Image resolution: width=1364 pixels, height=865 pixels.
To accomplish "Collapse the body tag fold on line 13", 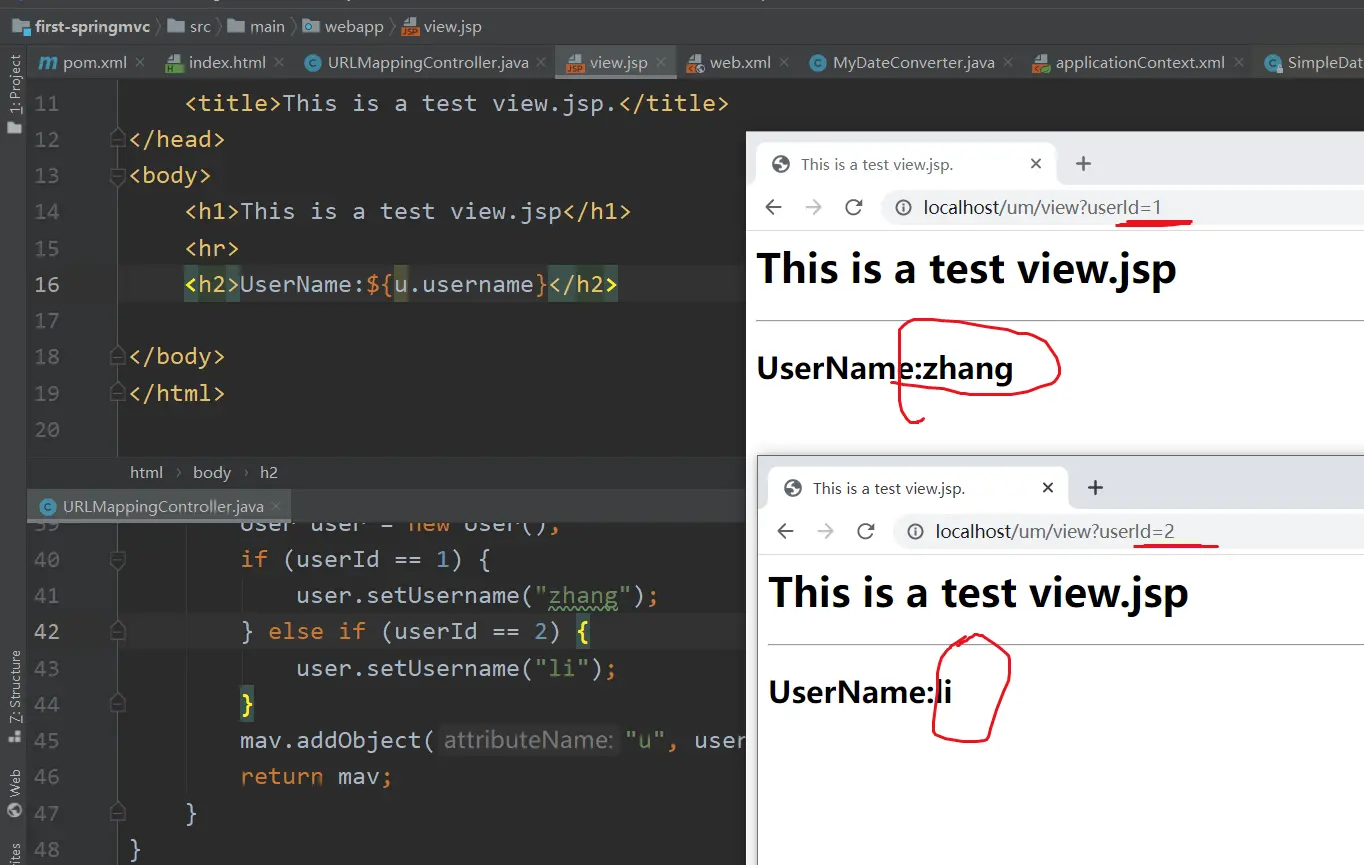I will pyautogui.click(x=118, y=176).
